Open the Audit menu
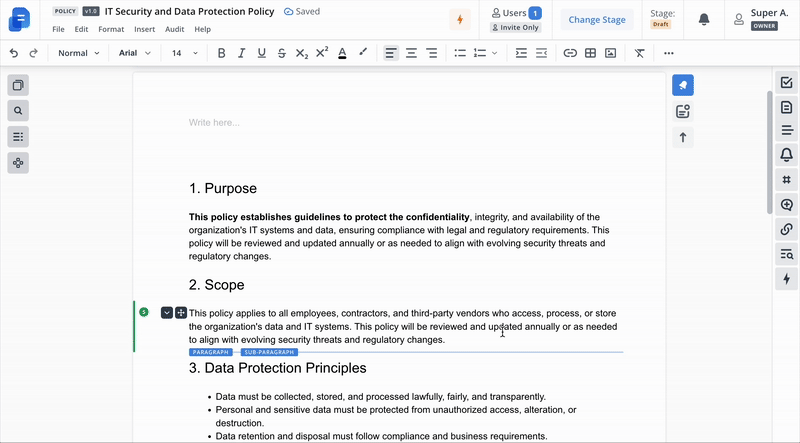 [174, 30]
